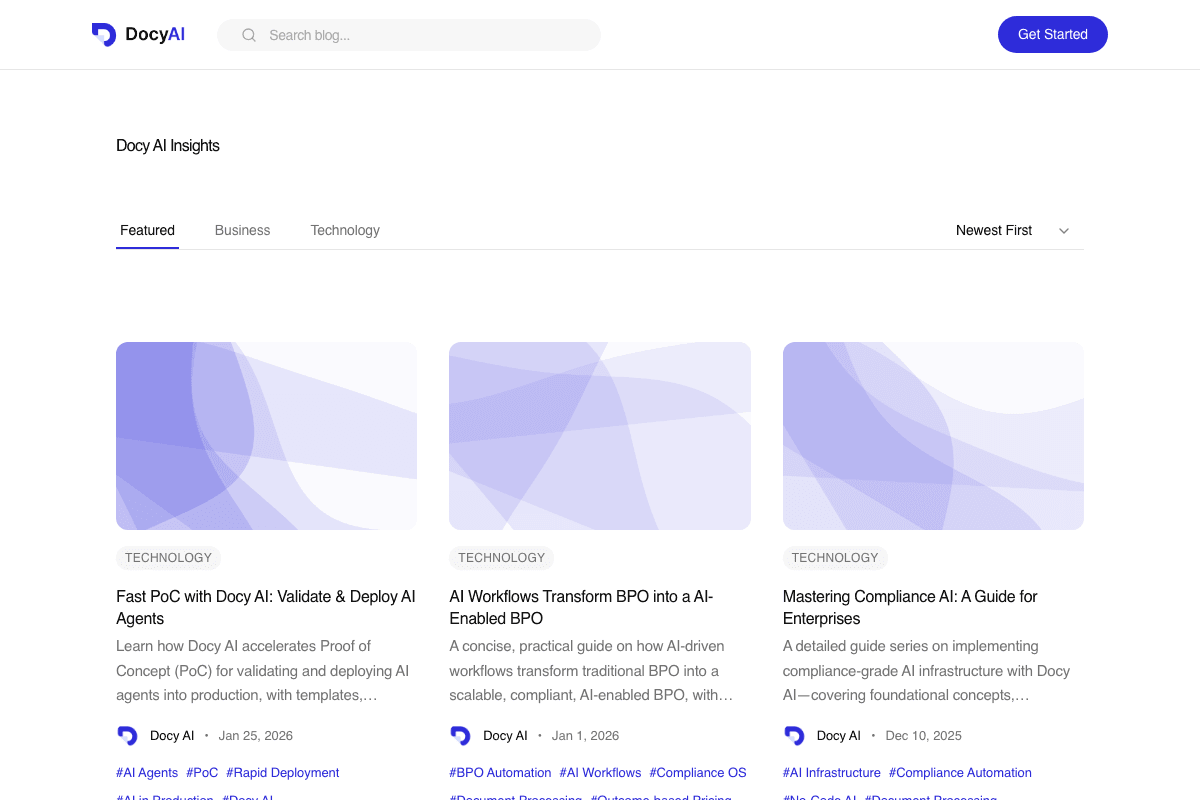Screen dimensions: 1200x800
Task: Click the TECHNOLOGY badge on first card
Action: pos(168,558)
